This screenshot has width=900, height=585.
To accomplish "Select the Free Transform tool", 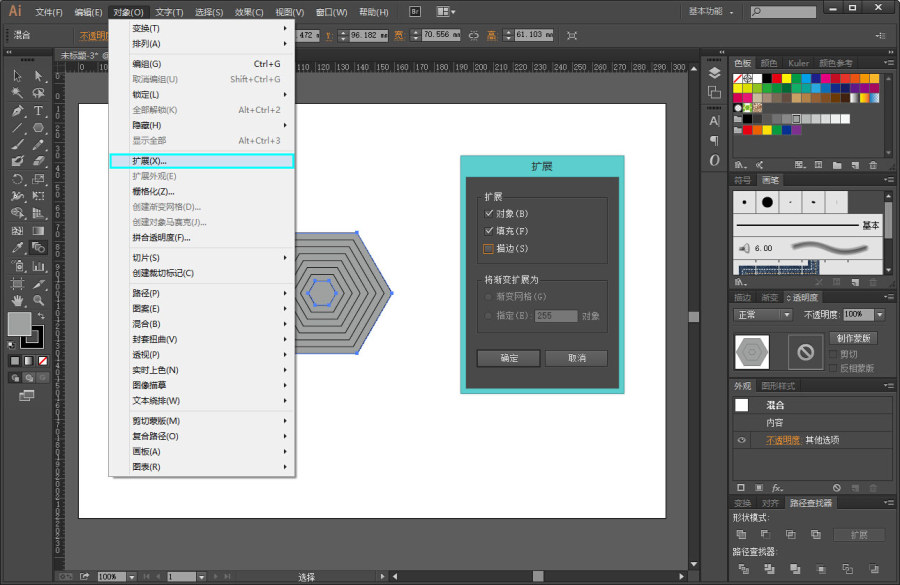I will pos(38,196).
